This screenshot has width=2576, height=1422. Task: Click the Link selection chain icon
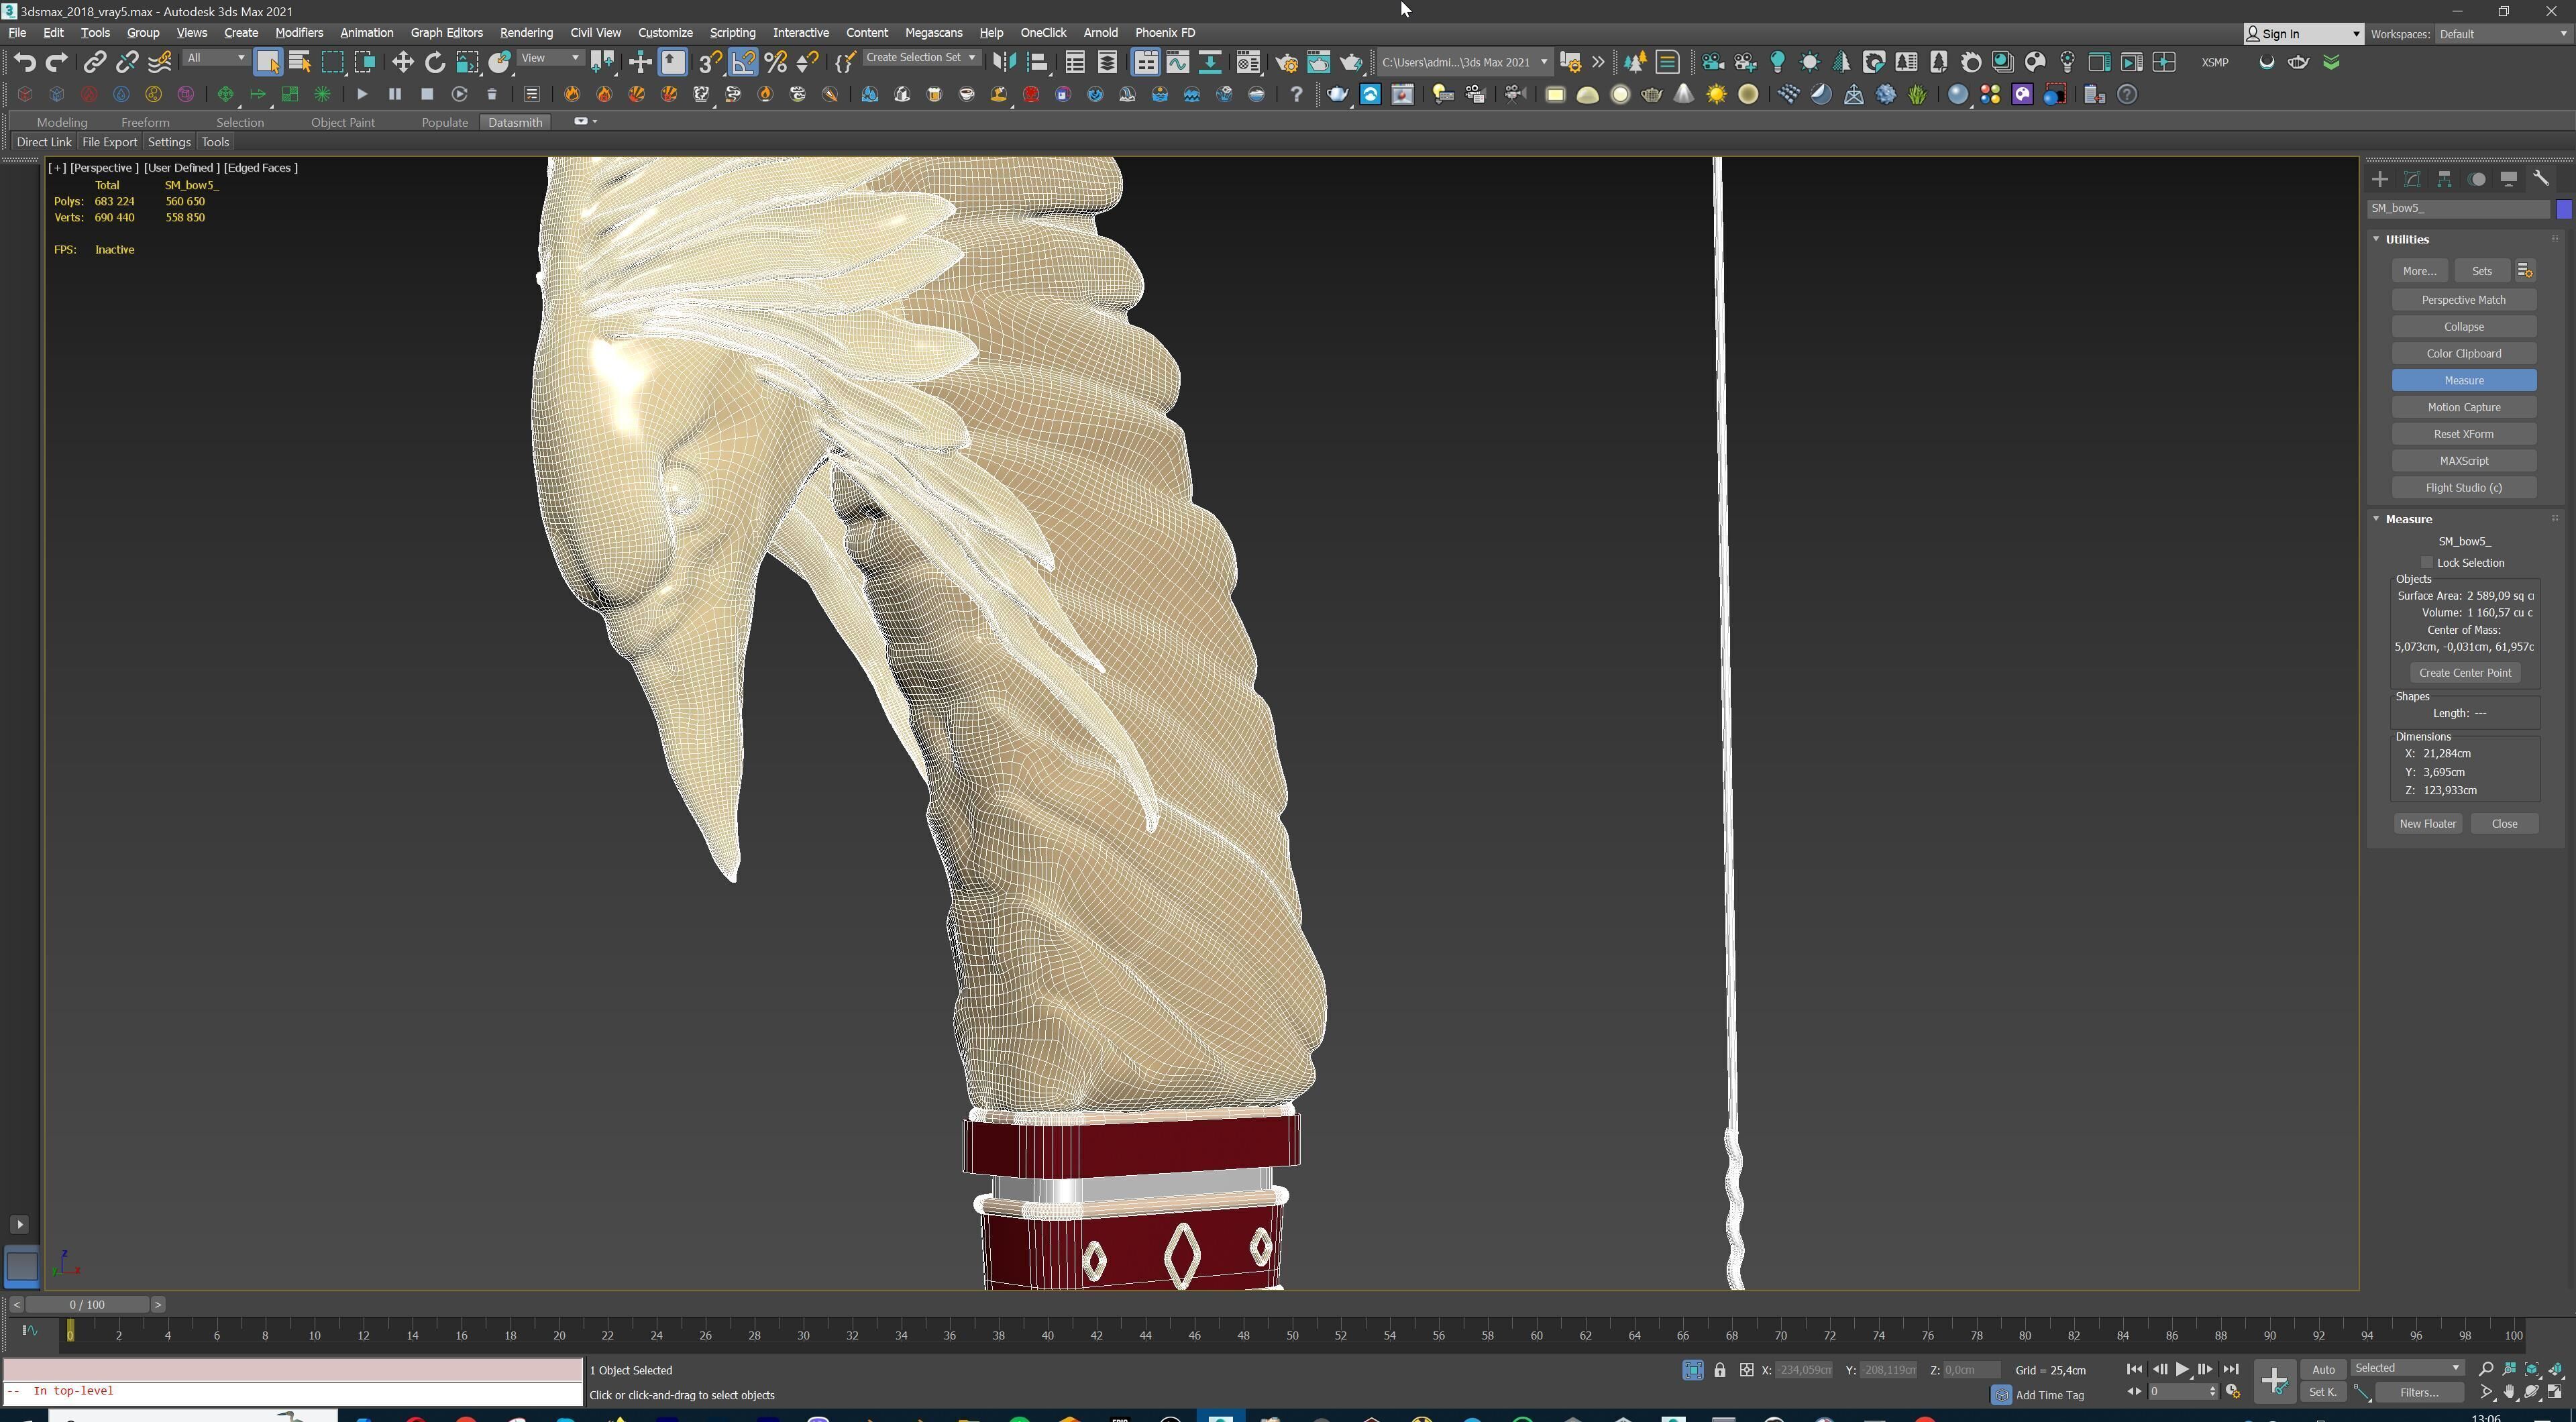coord(94,62)
